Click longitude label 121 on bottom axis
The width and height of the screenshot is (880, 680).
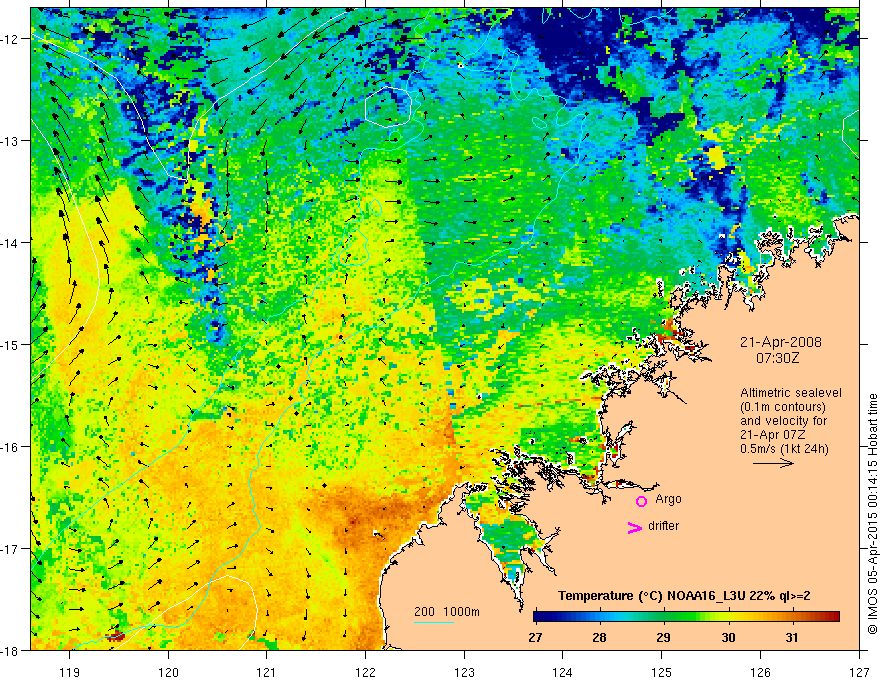point(267,672)
